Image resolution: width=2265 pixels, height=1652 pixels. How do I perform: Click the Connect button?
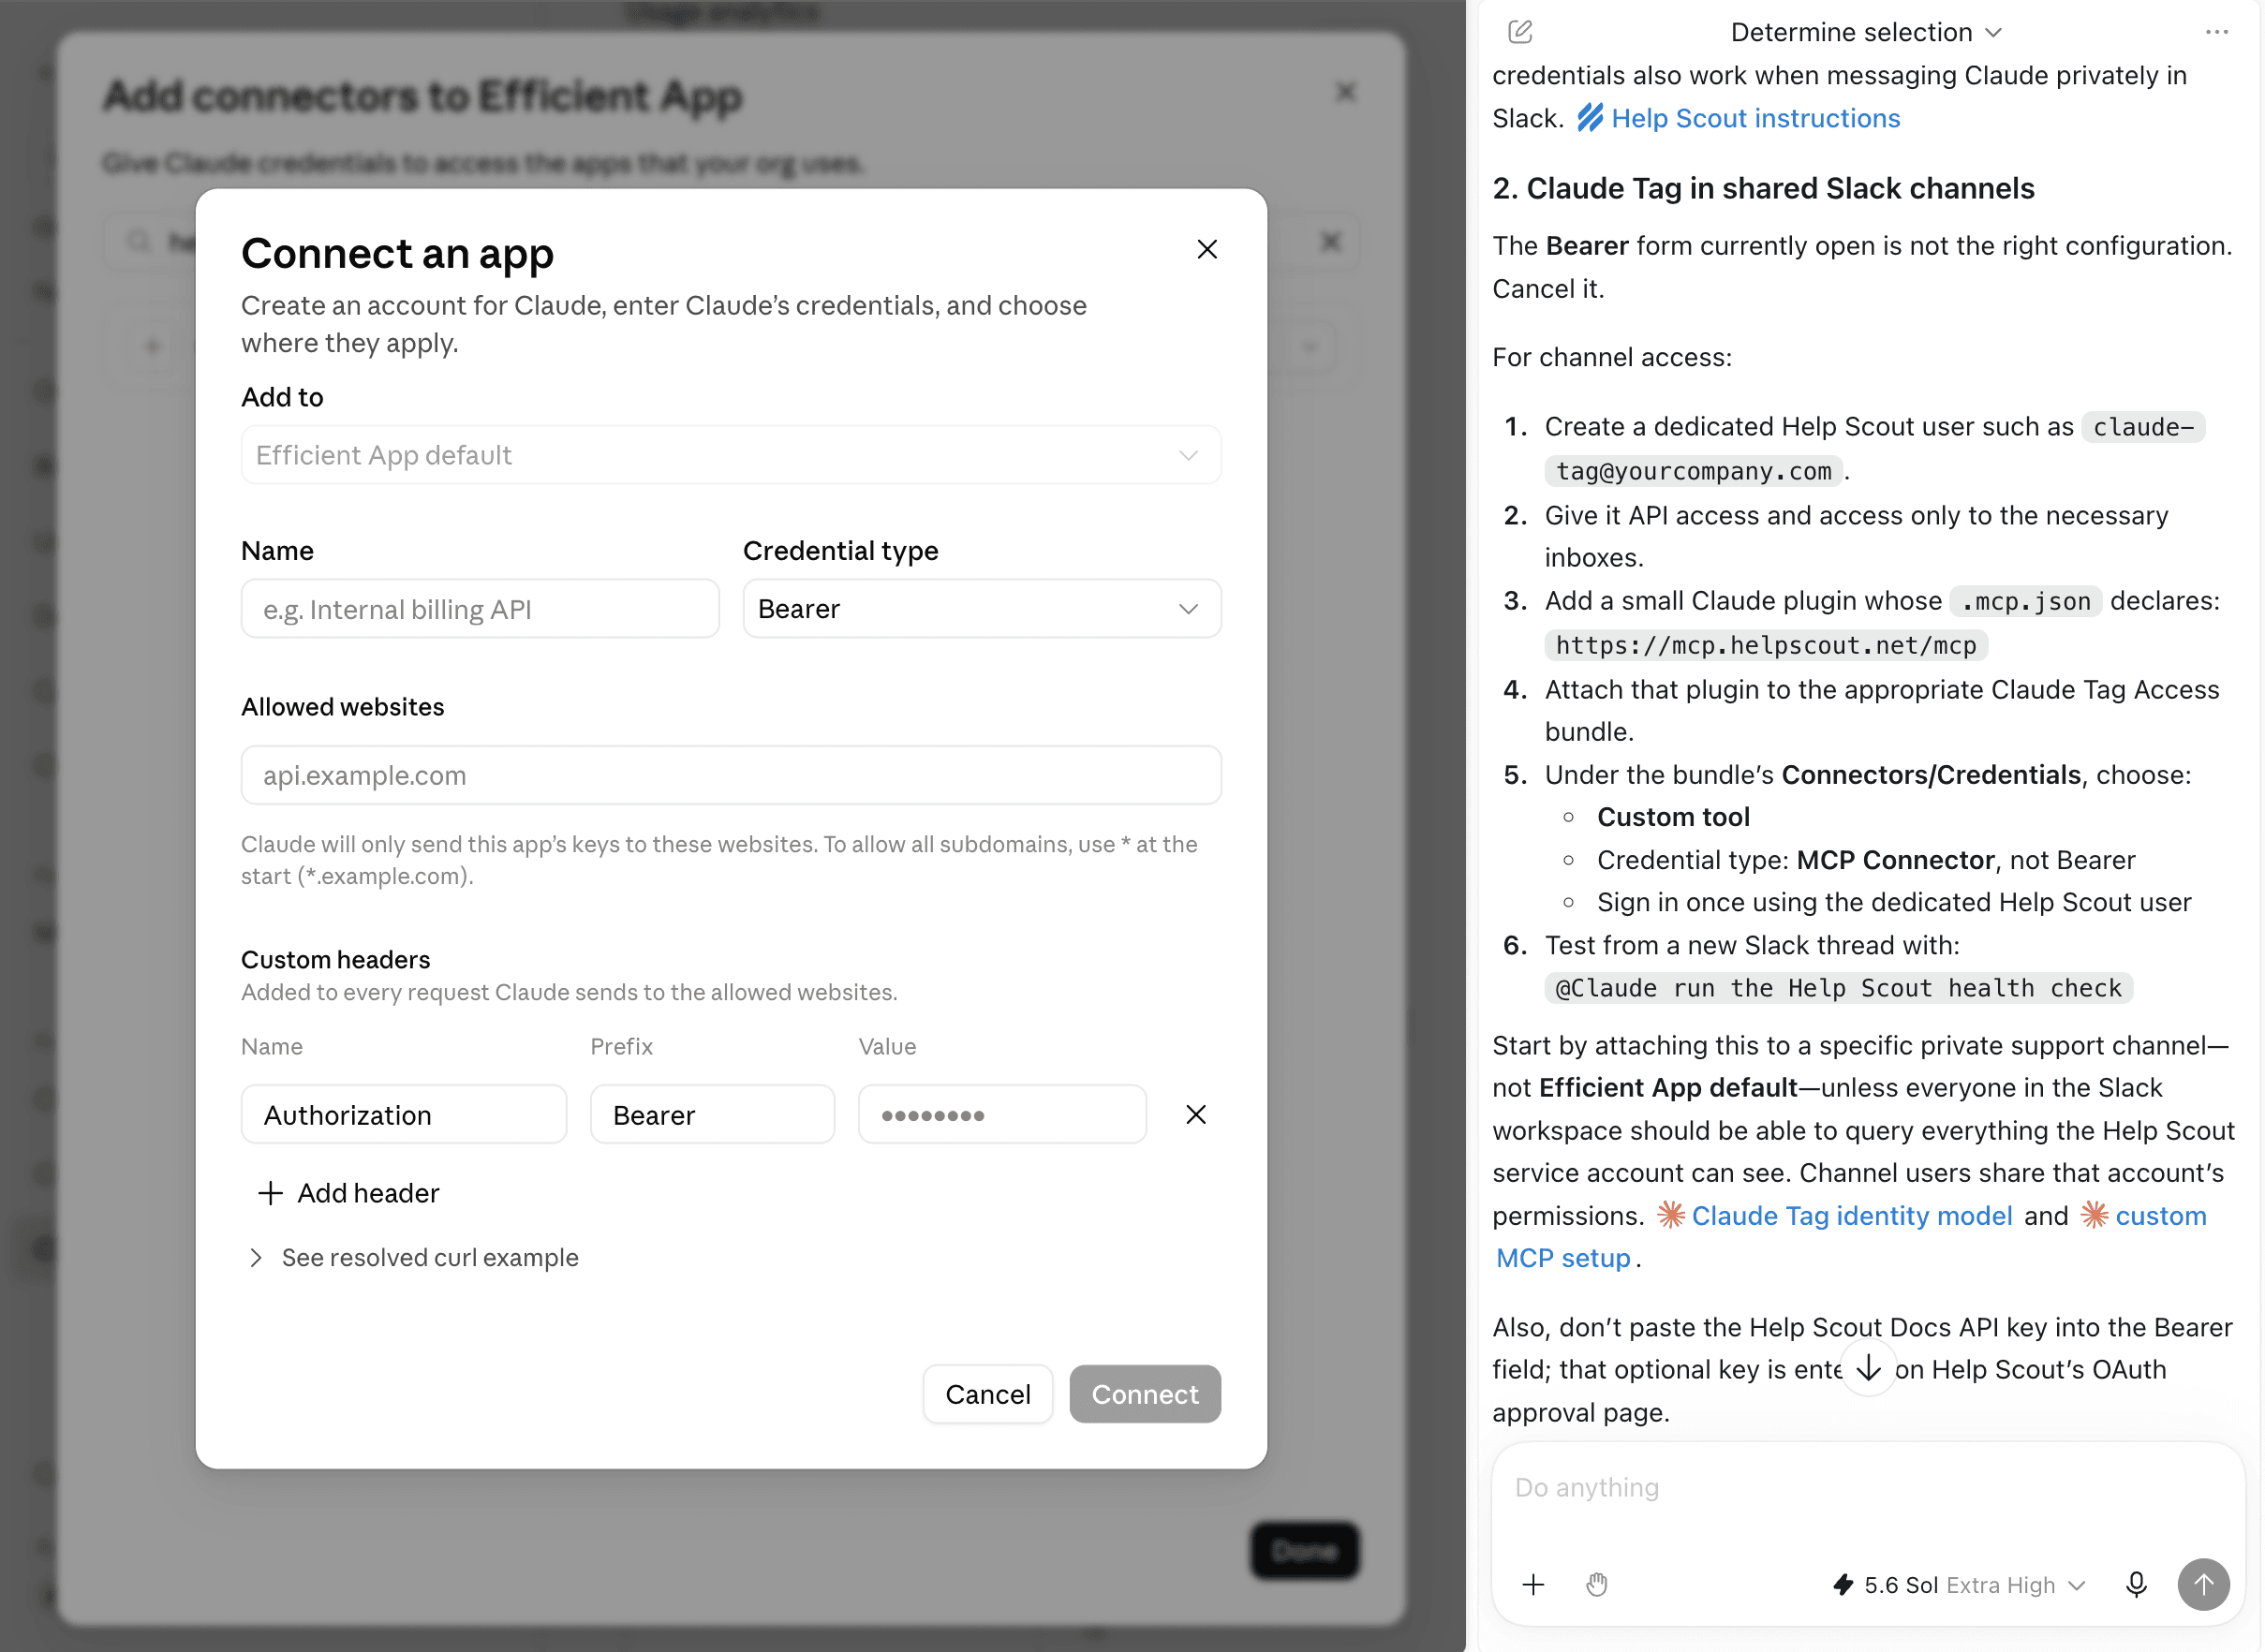click(x=1145, y=1394)
